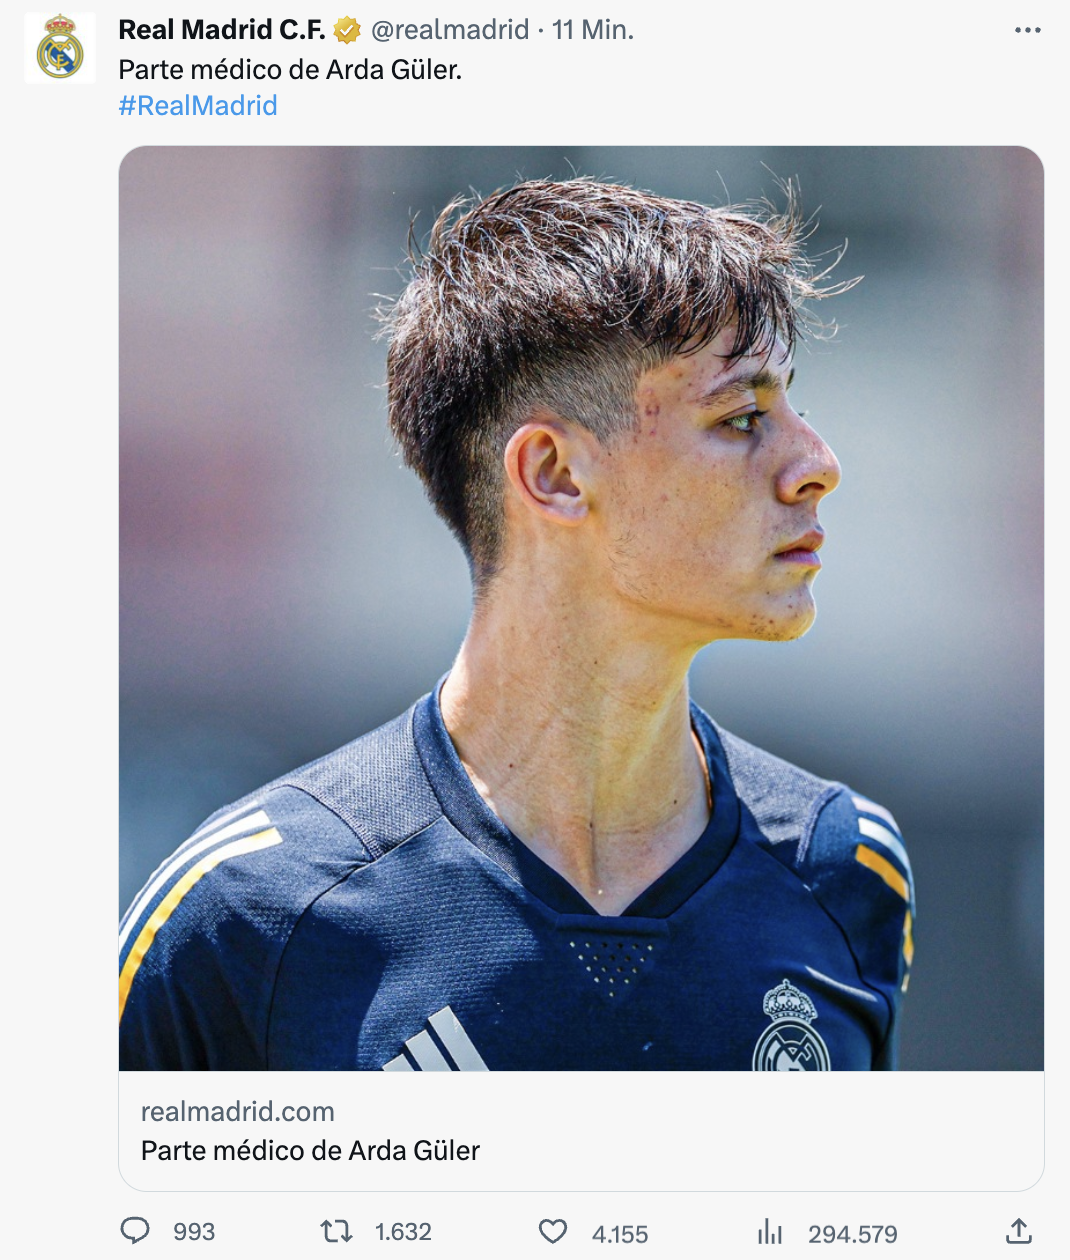Image resolution: width=1070 pixels, height=1260 pixels.
Task: Click the 993 replies count
Action: (x=194, y=1232)
